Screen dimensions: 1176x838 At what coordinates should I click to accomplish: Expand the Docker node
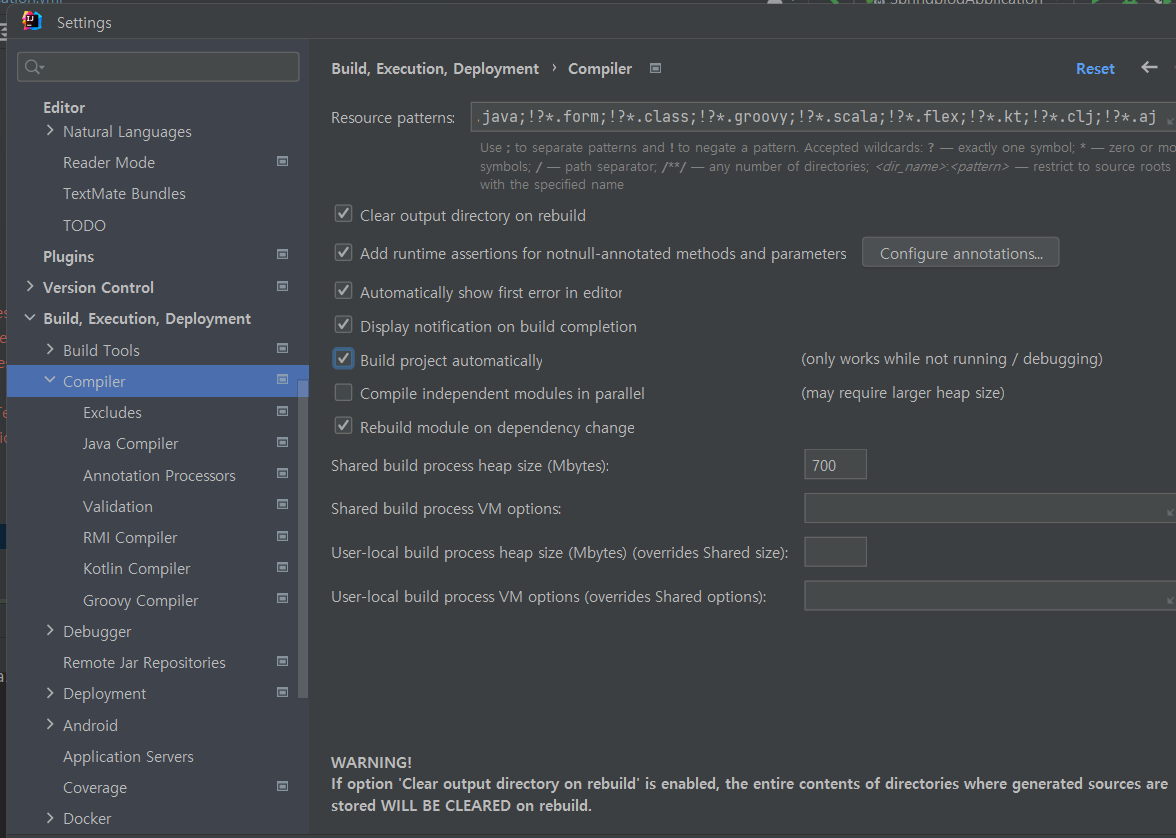click(50, 818)
